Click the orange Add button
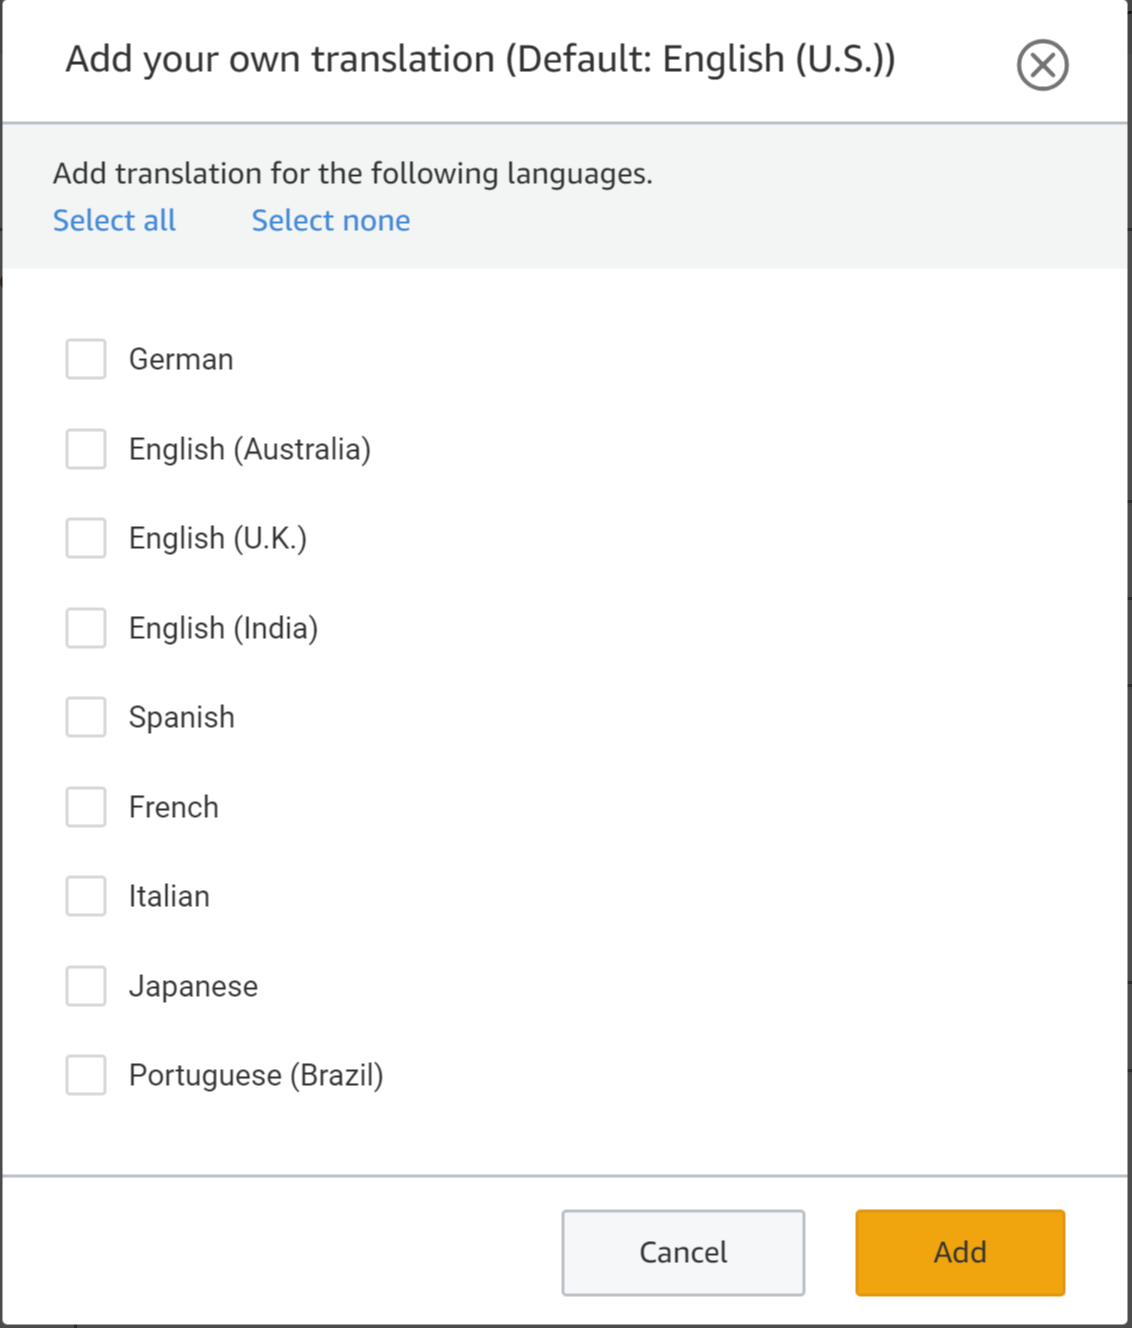This screenshot has width=1132, height=1328. 959,1252
